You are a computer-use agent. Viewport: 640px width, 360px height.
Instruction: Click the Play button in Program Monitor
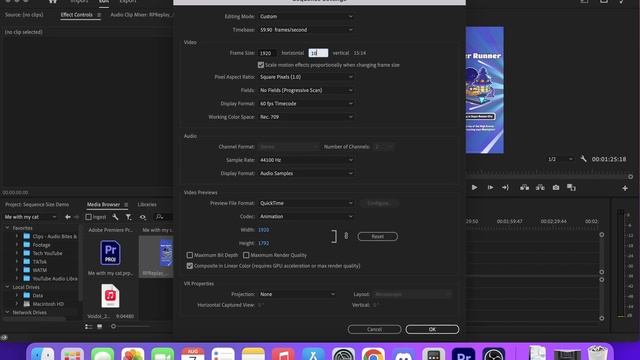(x=474, y=187)
